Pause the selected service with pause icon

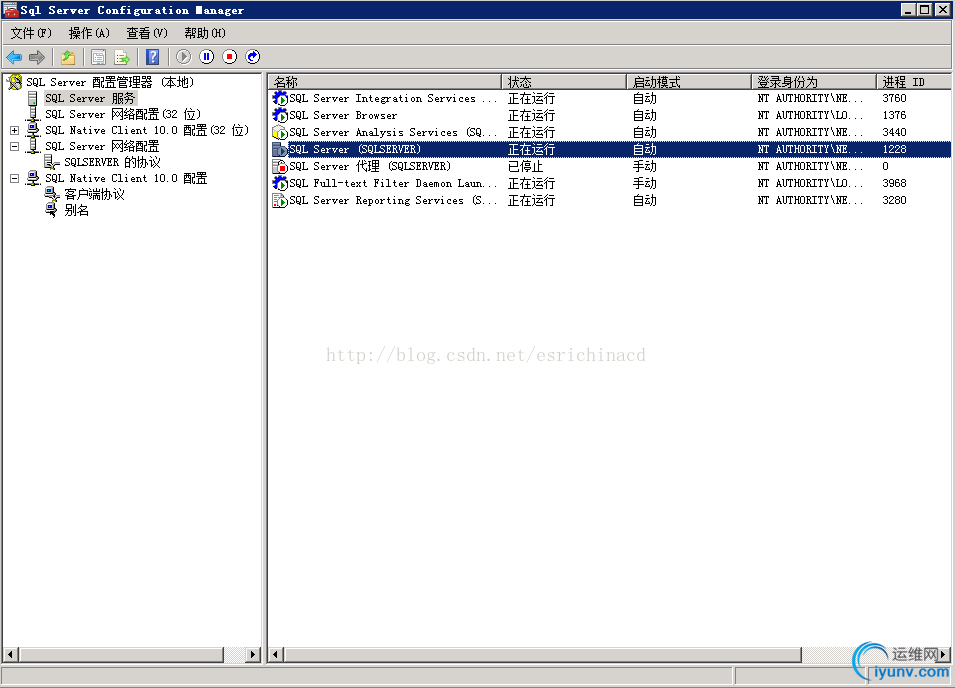[x=206, y=57]
